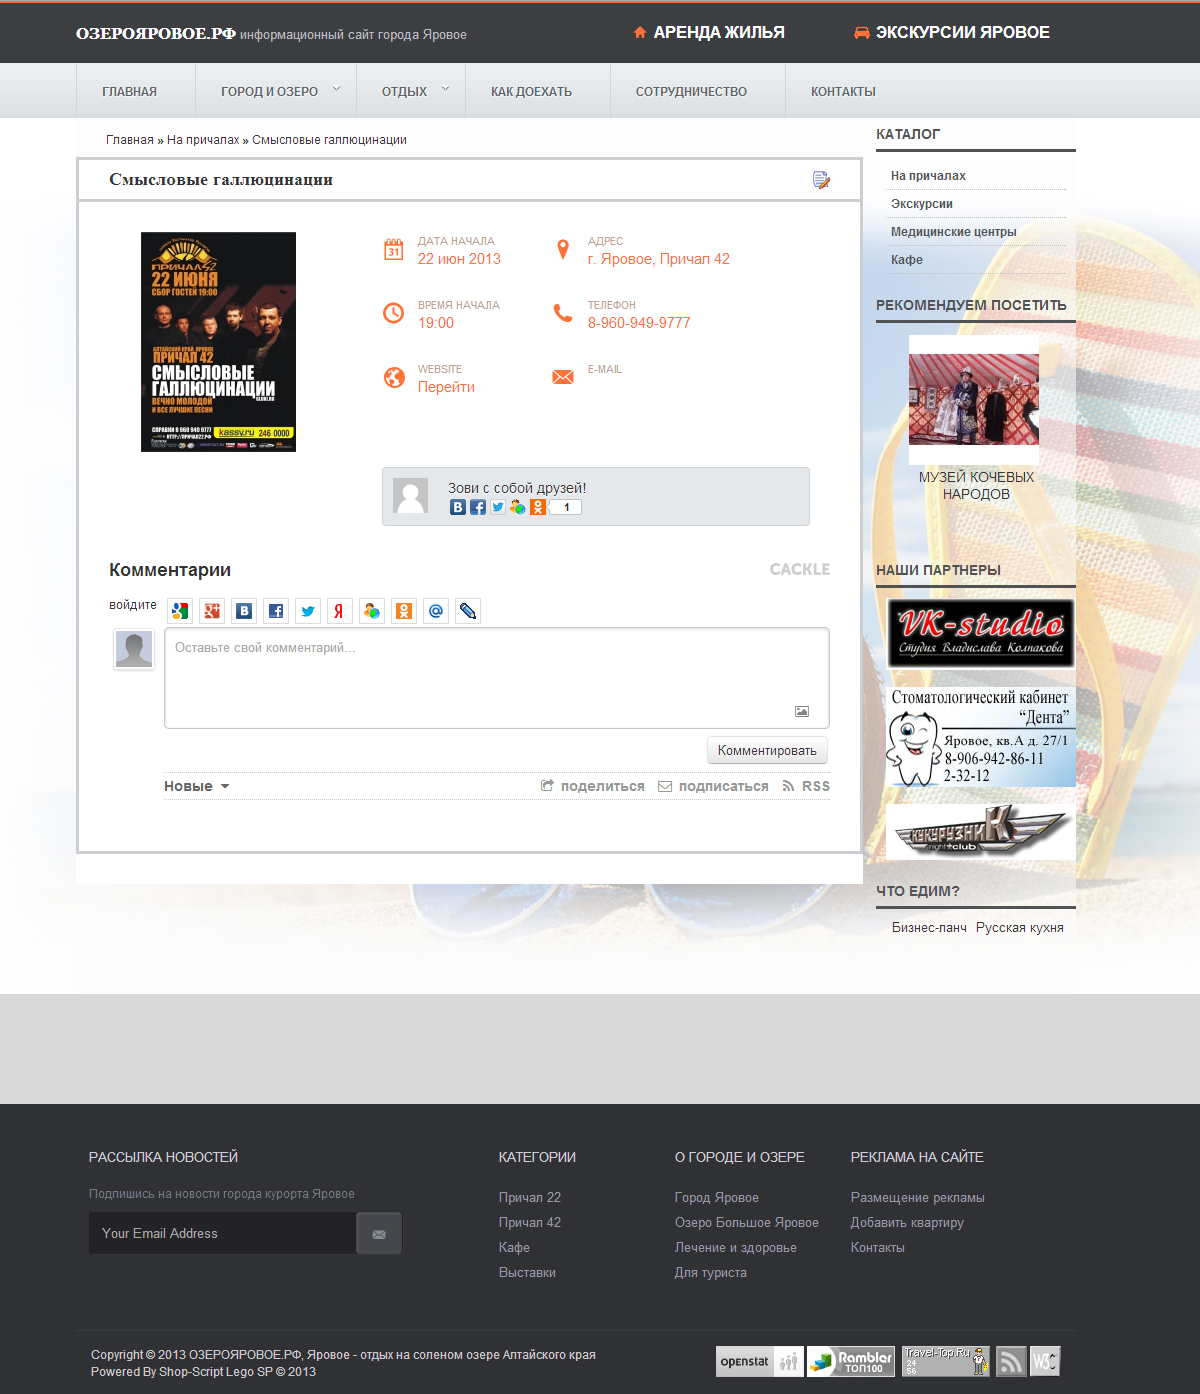Attach an image to the comment
This screenshot has width=1200, height=1394.
pyautogui.click(x=802, y=711)
